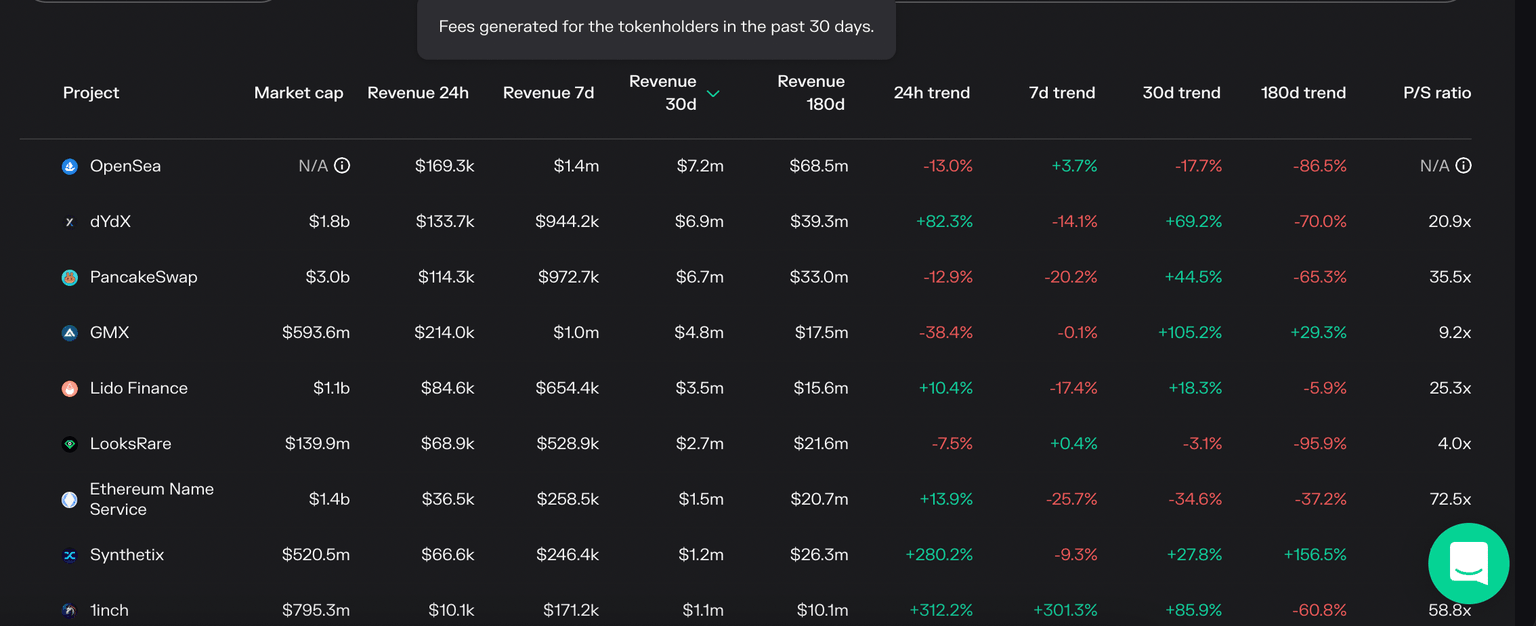Sort table by Market cap header
Viewport: 1536px width, 626px height.
click(298, 93)
